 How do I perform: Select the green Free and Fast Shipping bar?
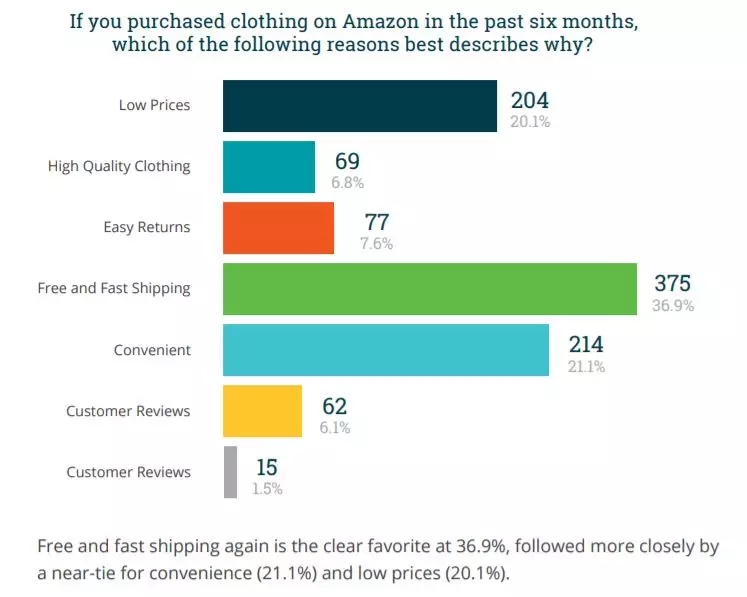(430, 289)
